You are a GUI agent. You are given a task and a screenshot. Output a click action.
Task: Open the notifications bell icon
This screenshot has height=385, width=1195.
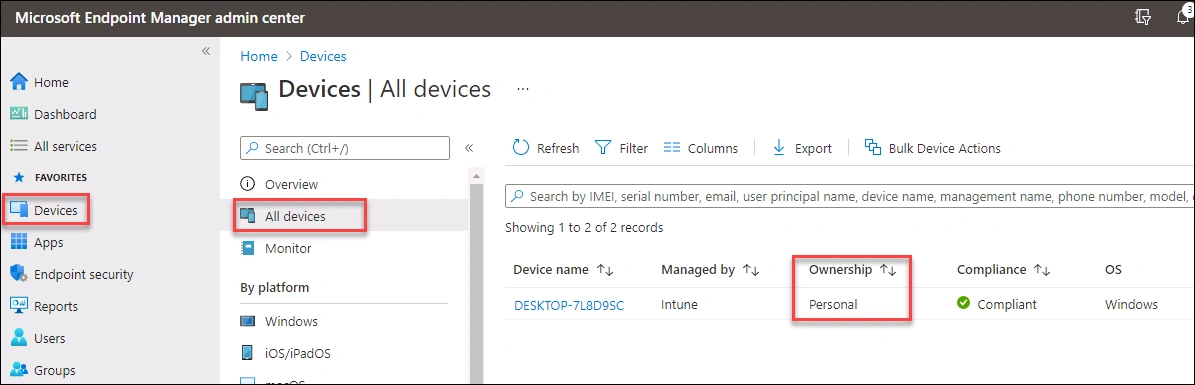pyautogui.click(x=1184, y=17)
